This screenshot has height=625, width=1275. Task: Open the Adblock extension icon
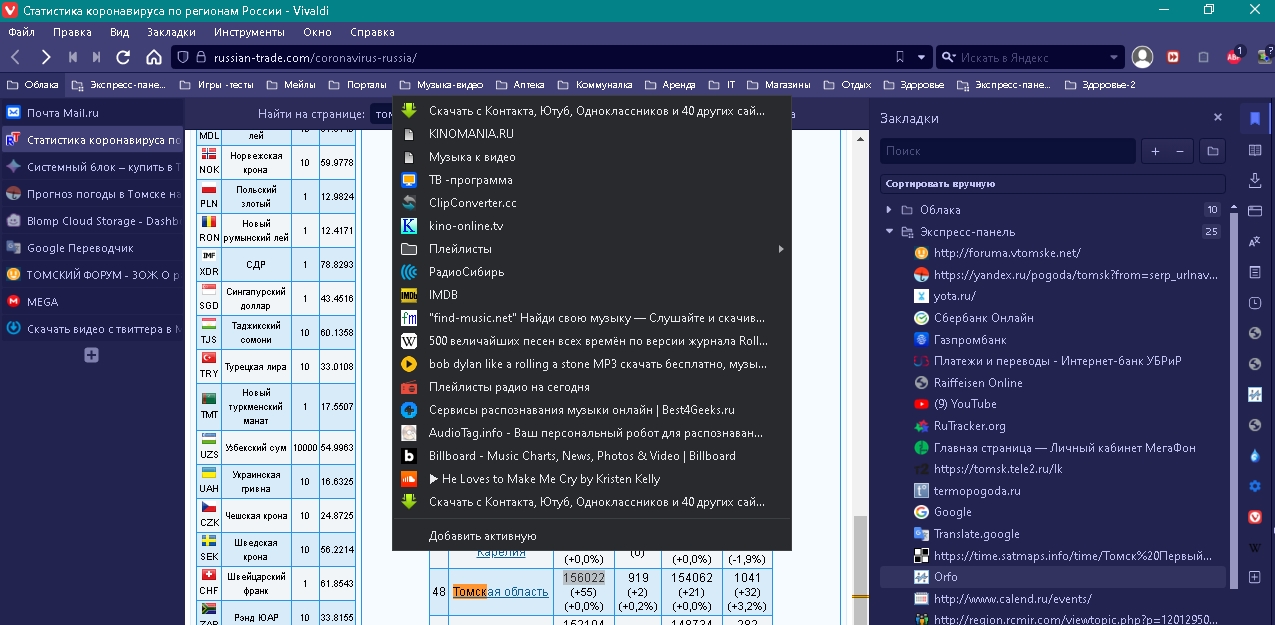(1235, 57)
